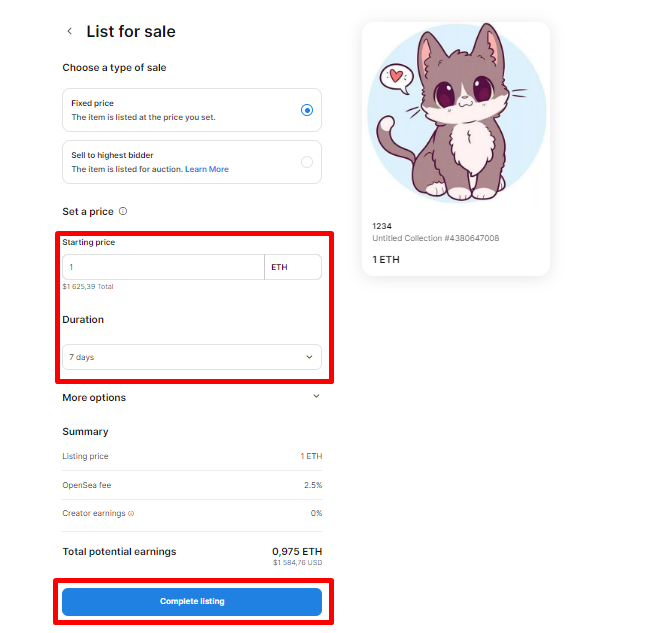The image size is (666, 633).
Task: Click the Starting price input field
Action: click(x=163, y=267)
